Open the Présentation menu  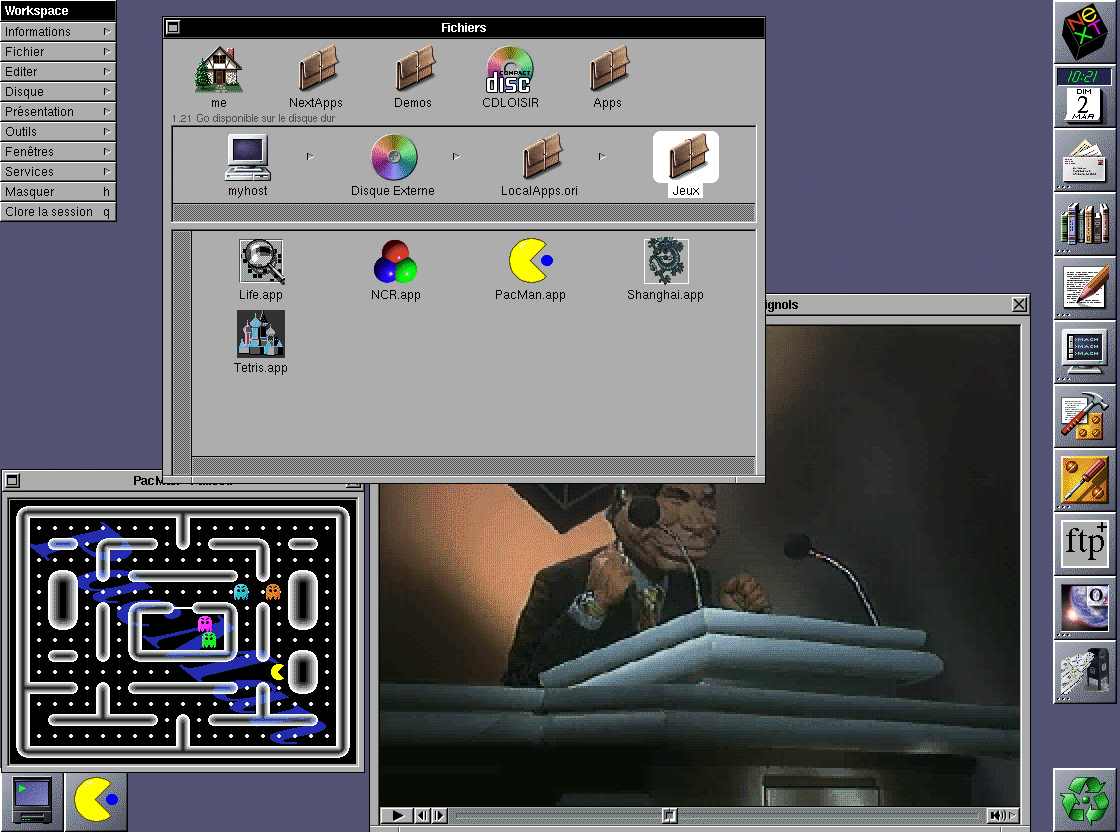point(58,111)
